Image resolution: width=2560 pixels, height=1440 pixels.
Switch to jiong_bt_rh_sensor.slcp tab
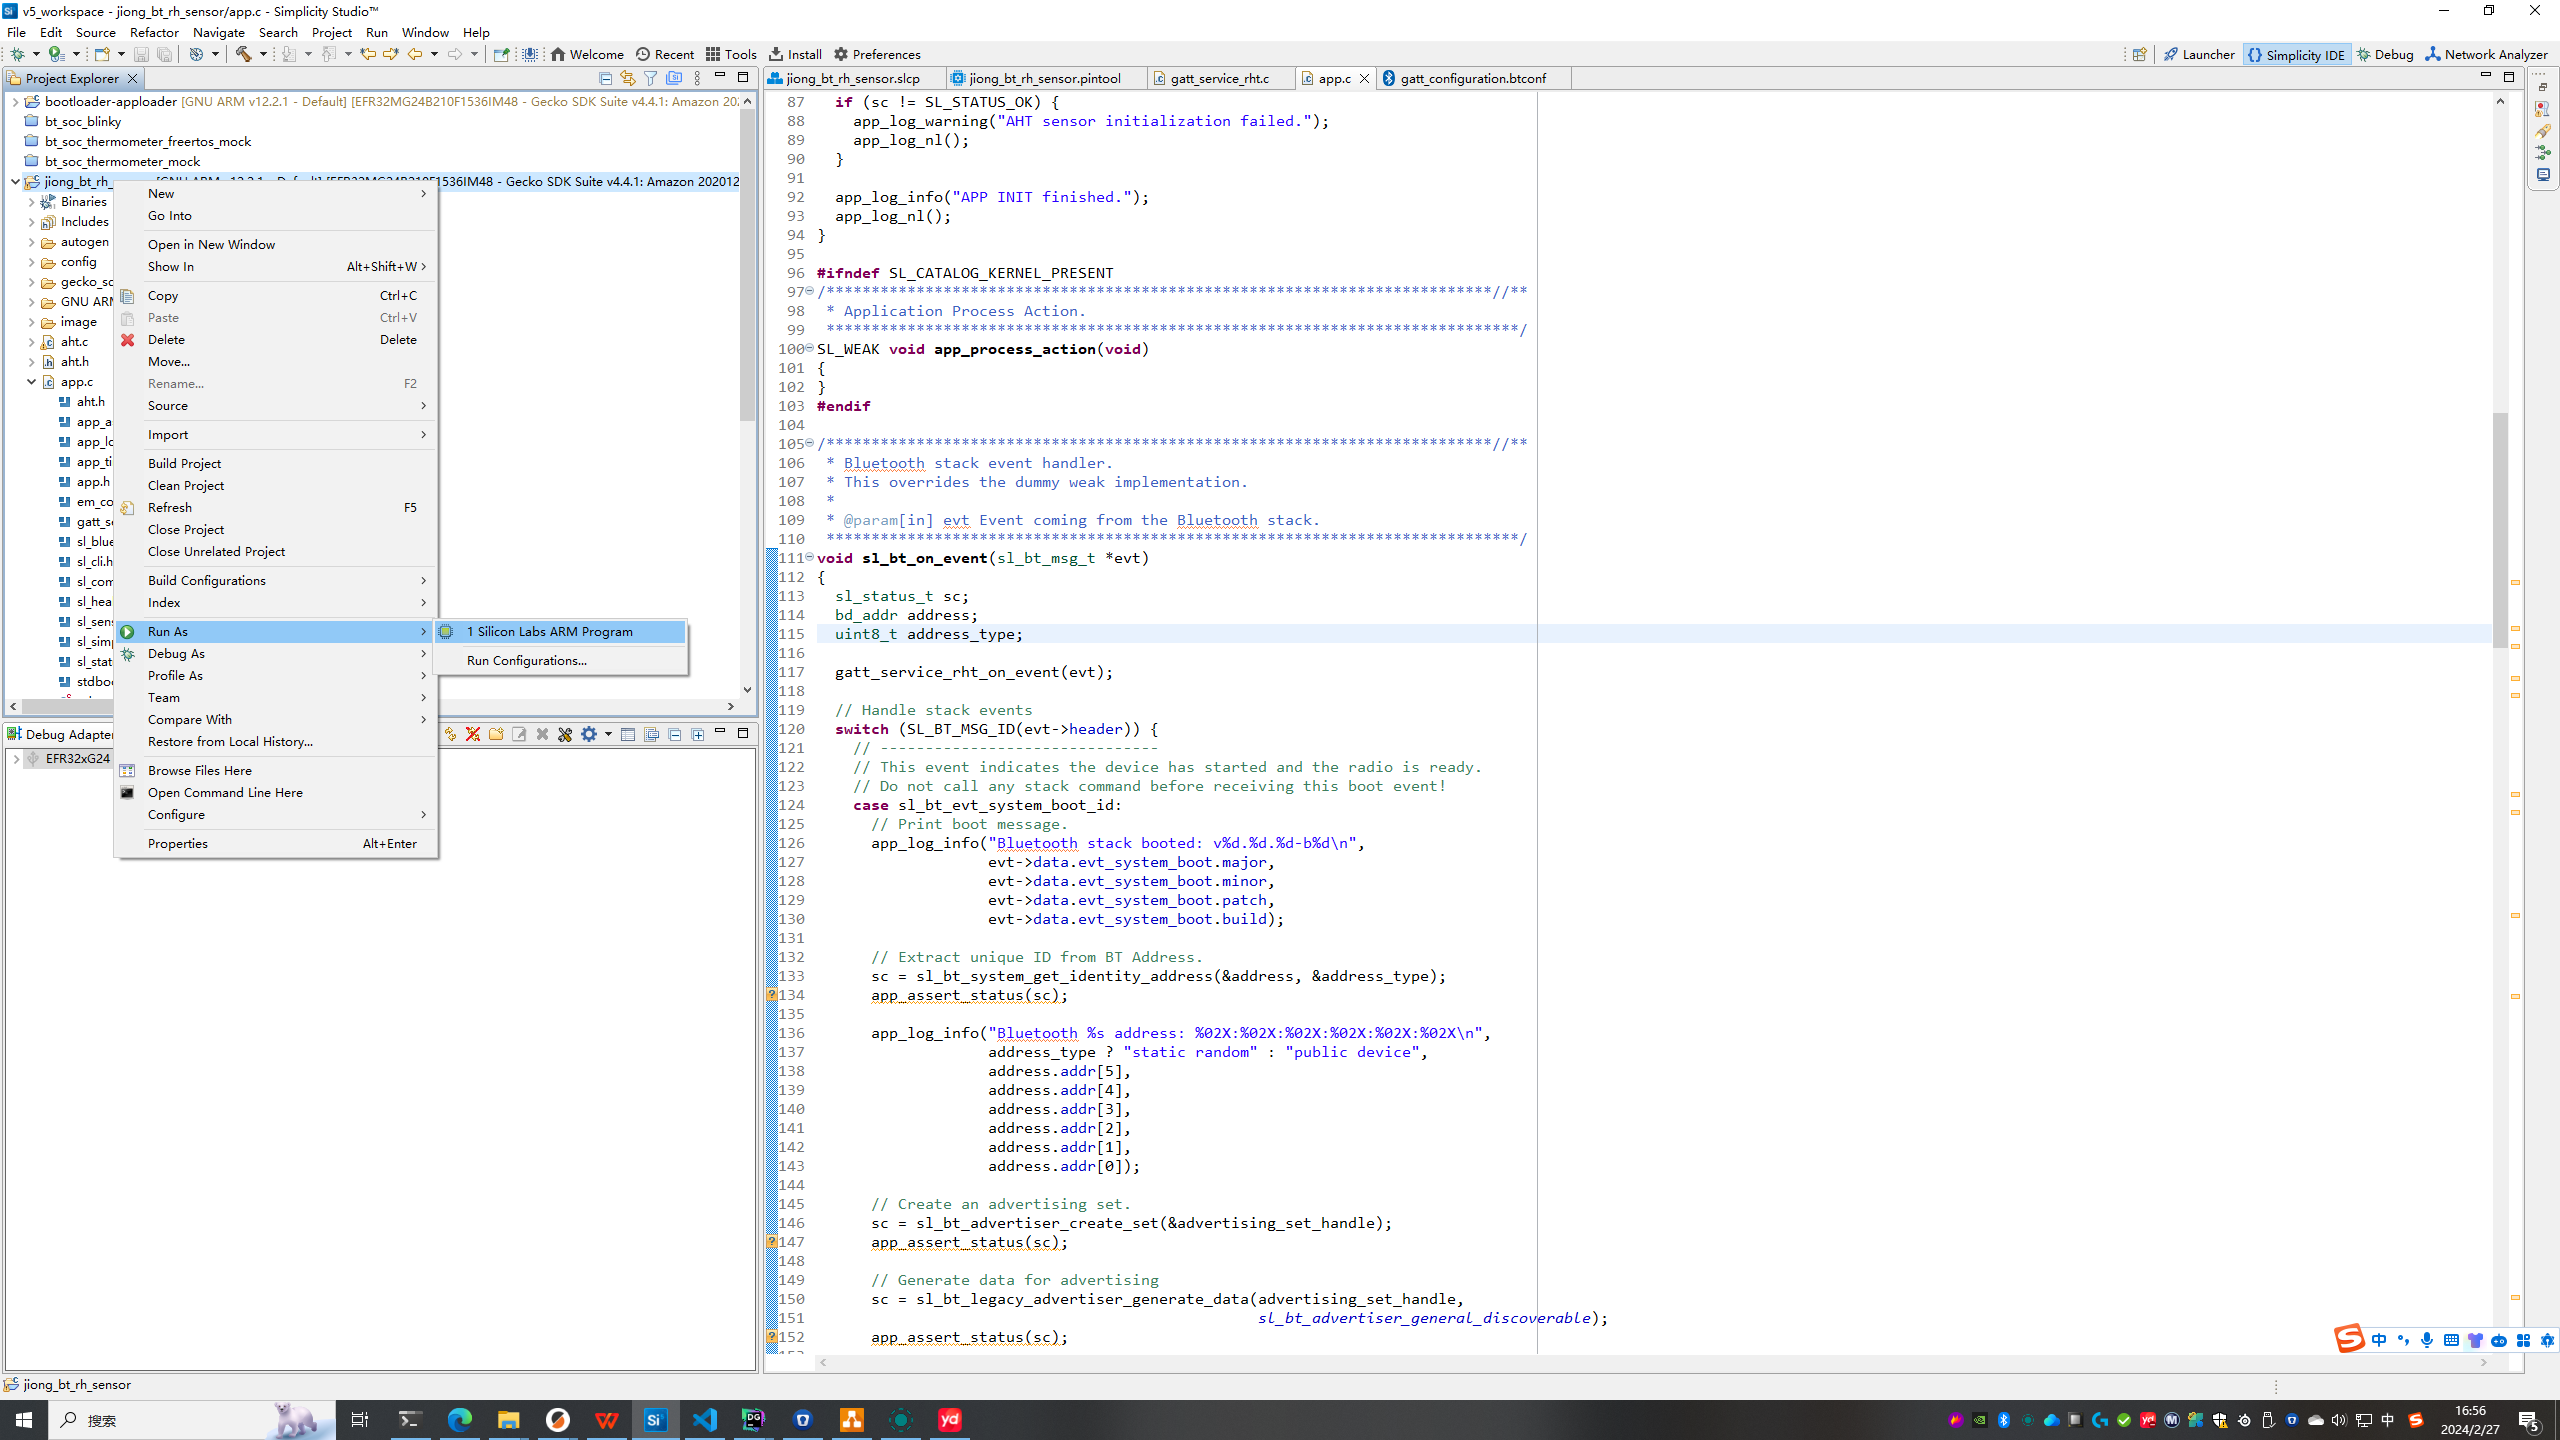[853, 78]
